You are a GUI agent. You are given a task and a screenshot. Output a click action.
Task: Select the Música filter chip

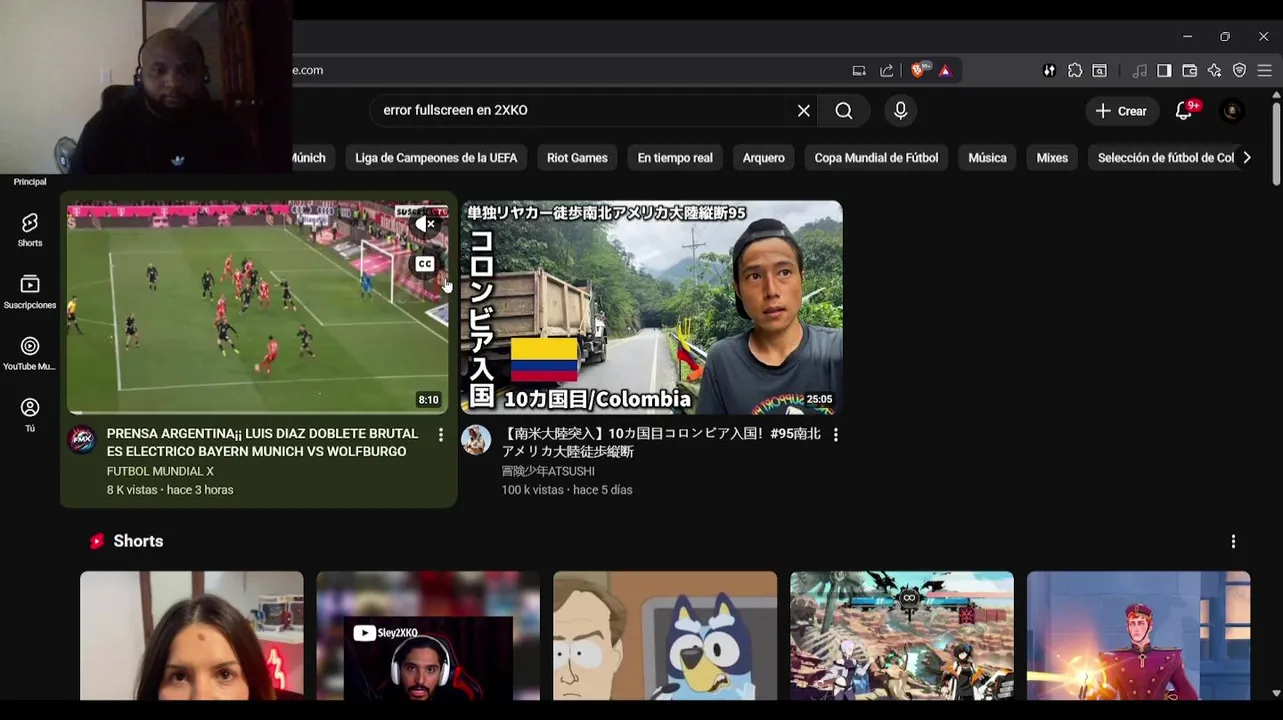pos(987,158)
